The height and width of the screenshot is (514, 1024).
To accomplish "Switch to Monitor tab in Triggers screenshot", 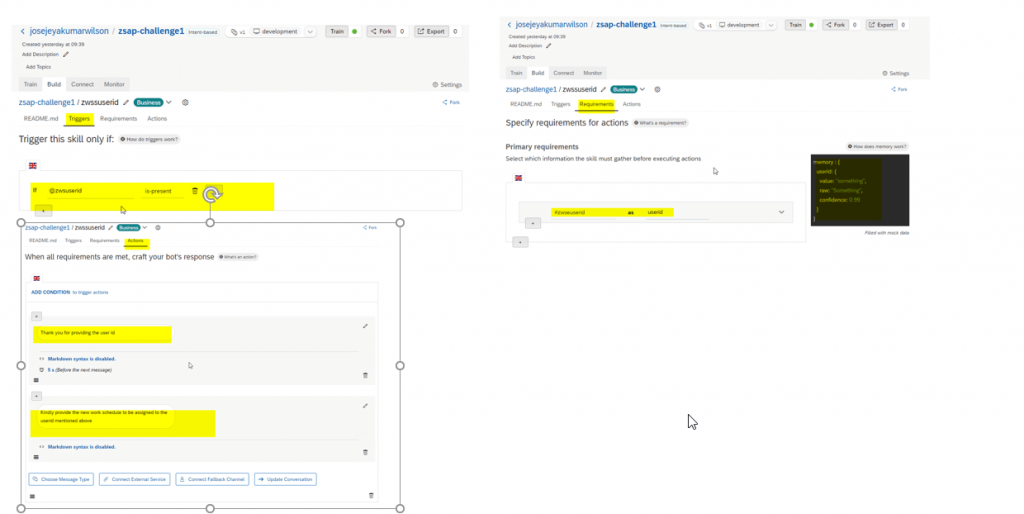I will (114, 84).
